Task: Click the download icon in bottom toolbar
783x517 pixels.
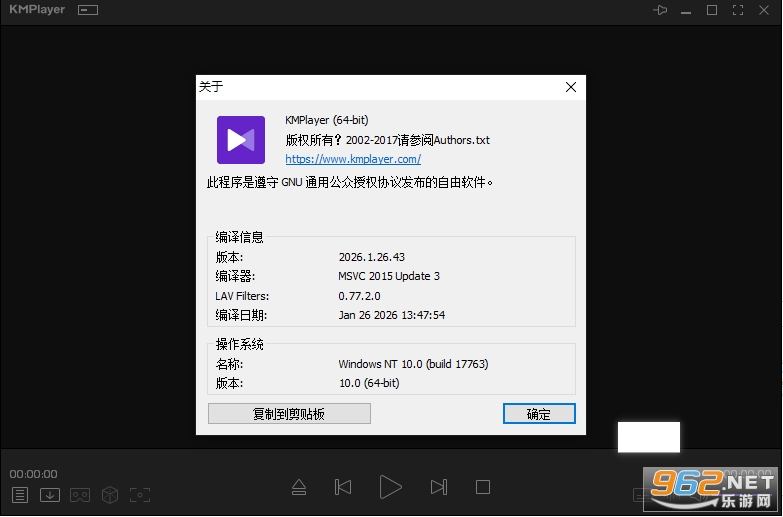Action: [x=50, y=495]
